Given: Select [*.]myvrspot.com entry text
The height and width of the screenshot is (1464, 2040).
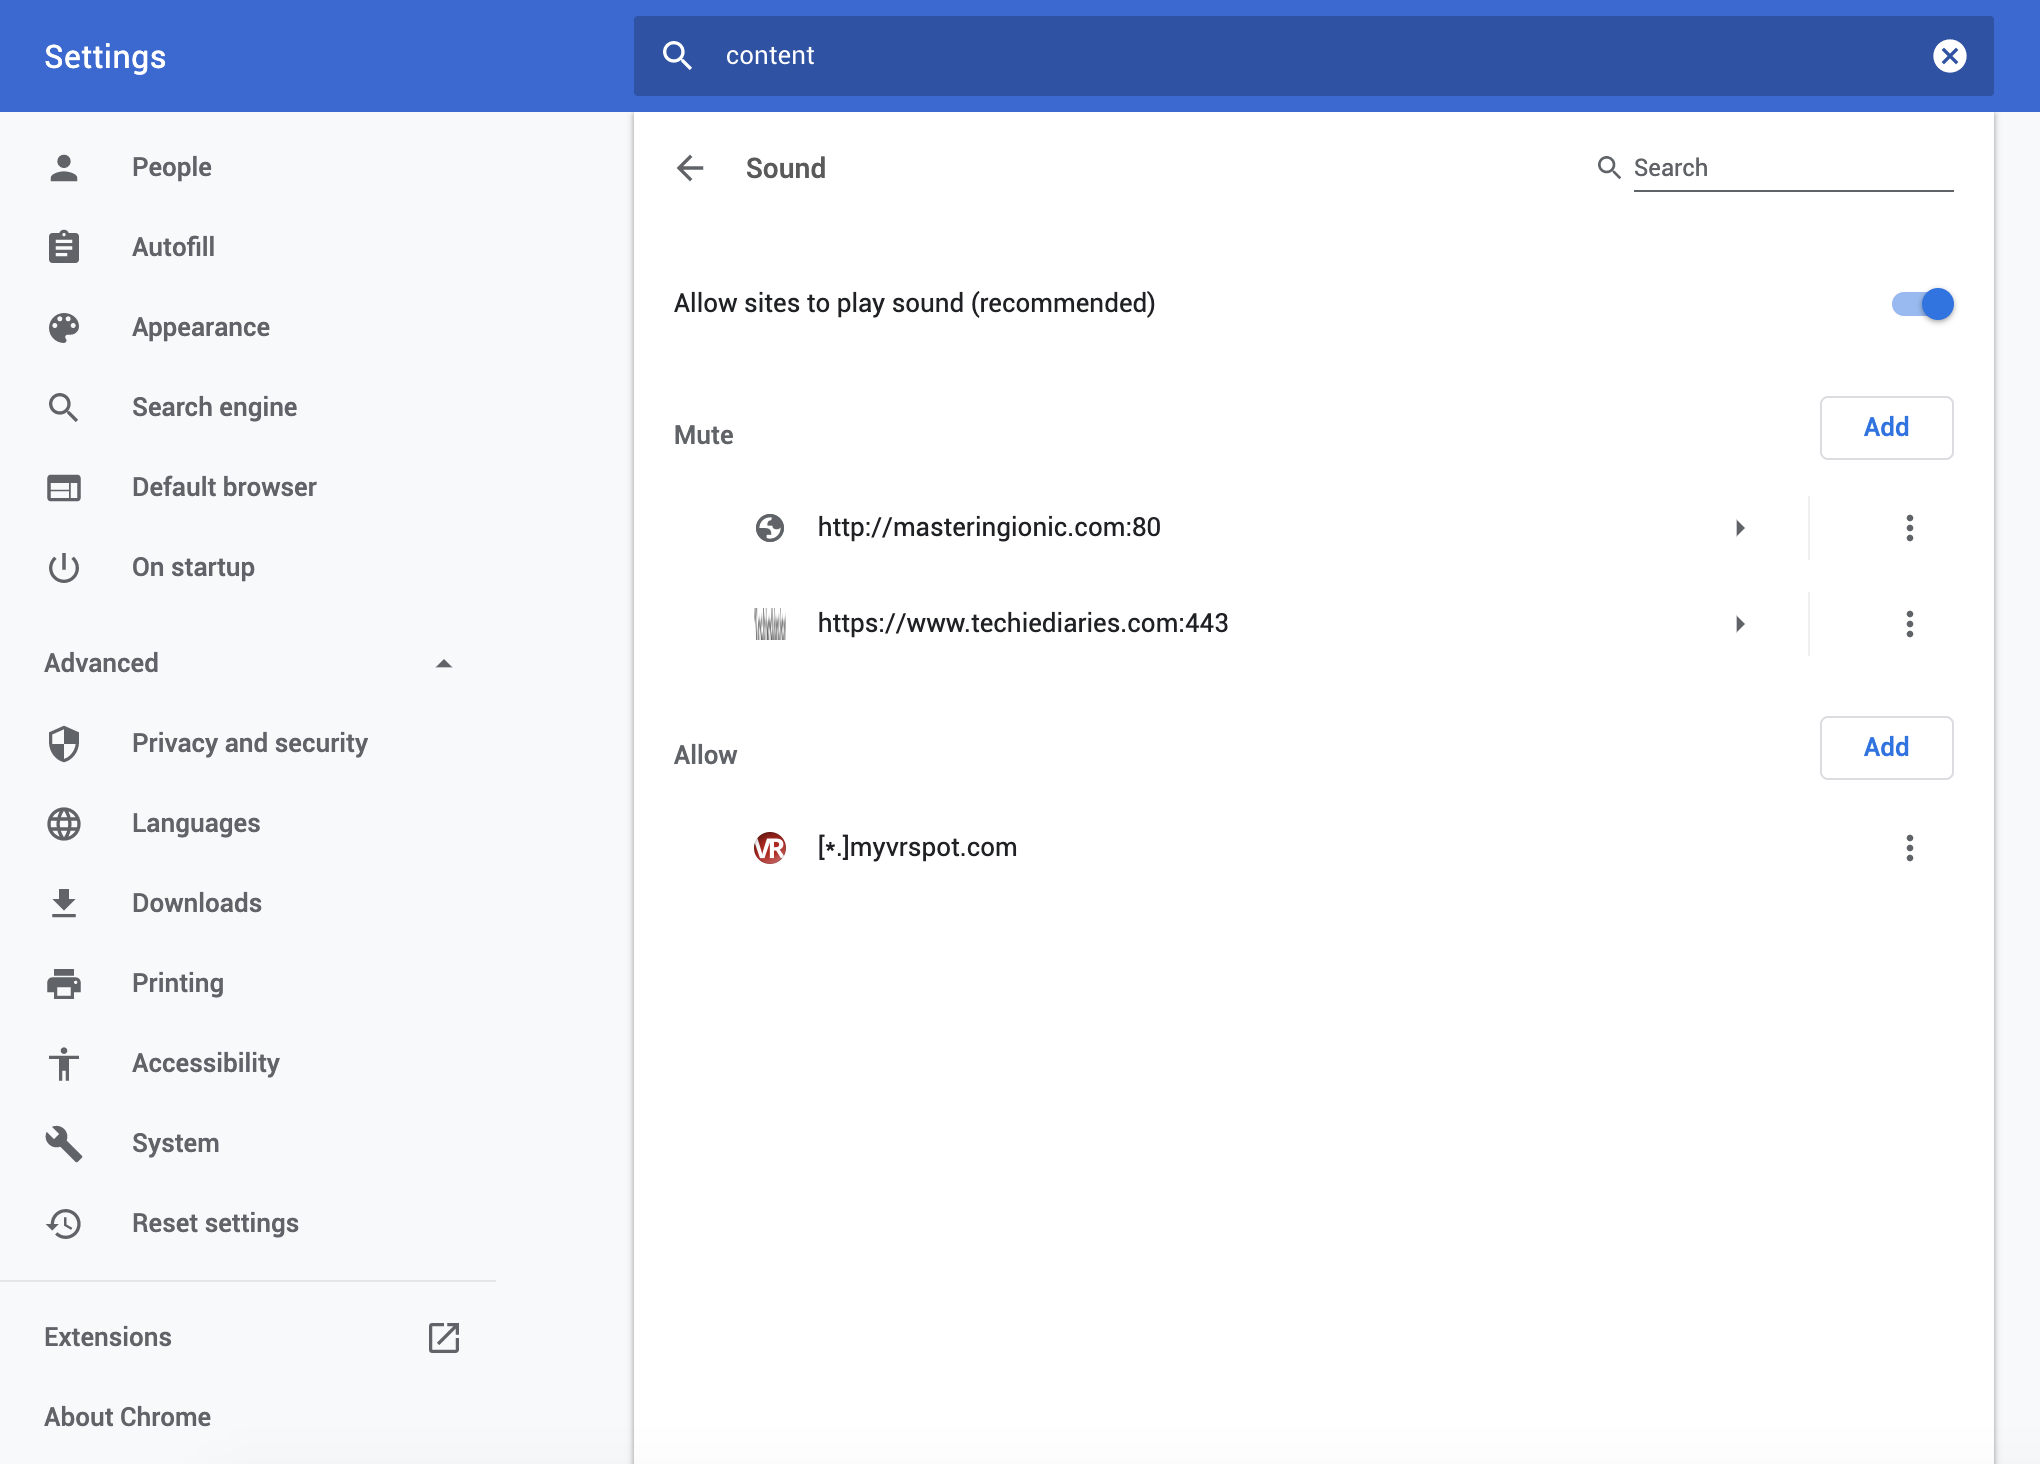Looking at the screenshot, I should (x=917, y=847).
